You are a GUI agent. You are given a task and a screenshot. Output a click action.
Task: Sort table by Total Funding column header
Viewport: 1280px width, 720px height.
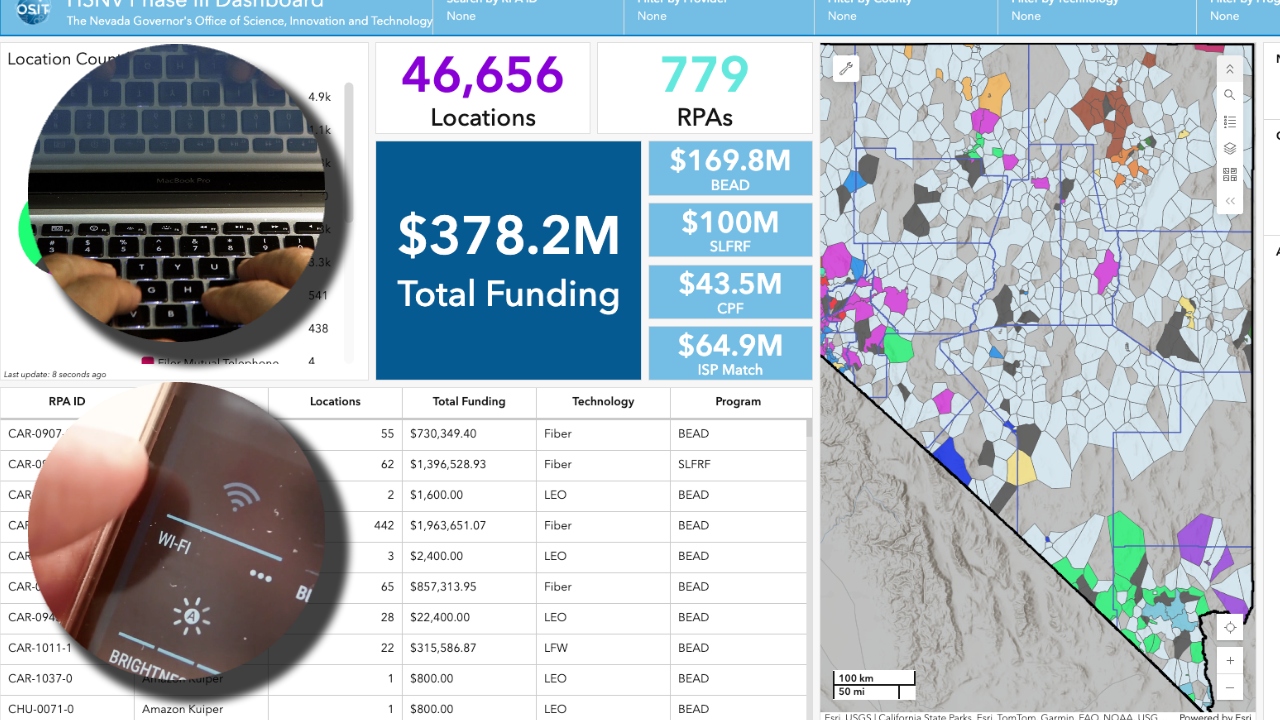point(469,401)
